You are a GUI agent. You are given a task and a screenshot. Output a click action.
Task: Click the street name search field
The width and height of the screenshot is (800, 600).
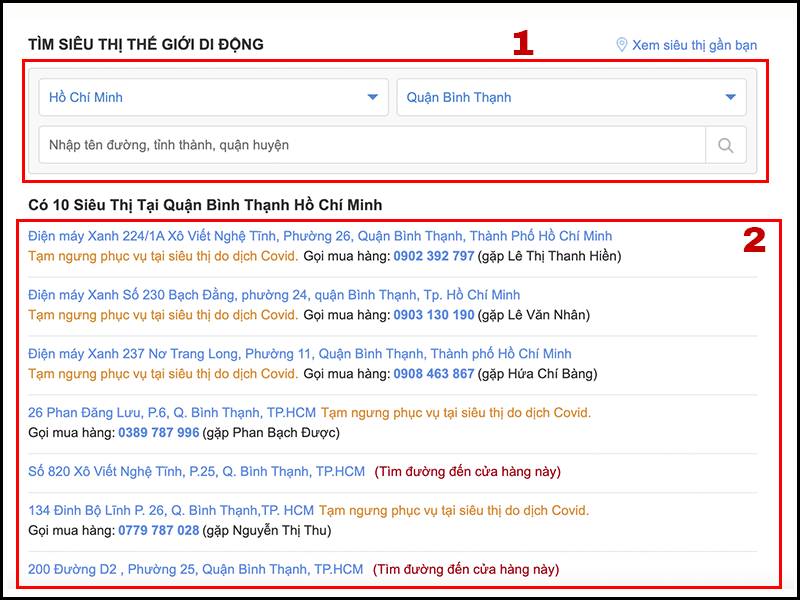coord(372,145)
